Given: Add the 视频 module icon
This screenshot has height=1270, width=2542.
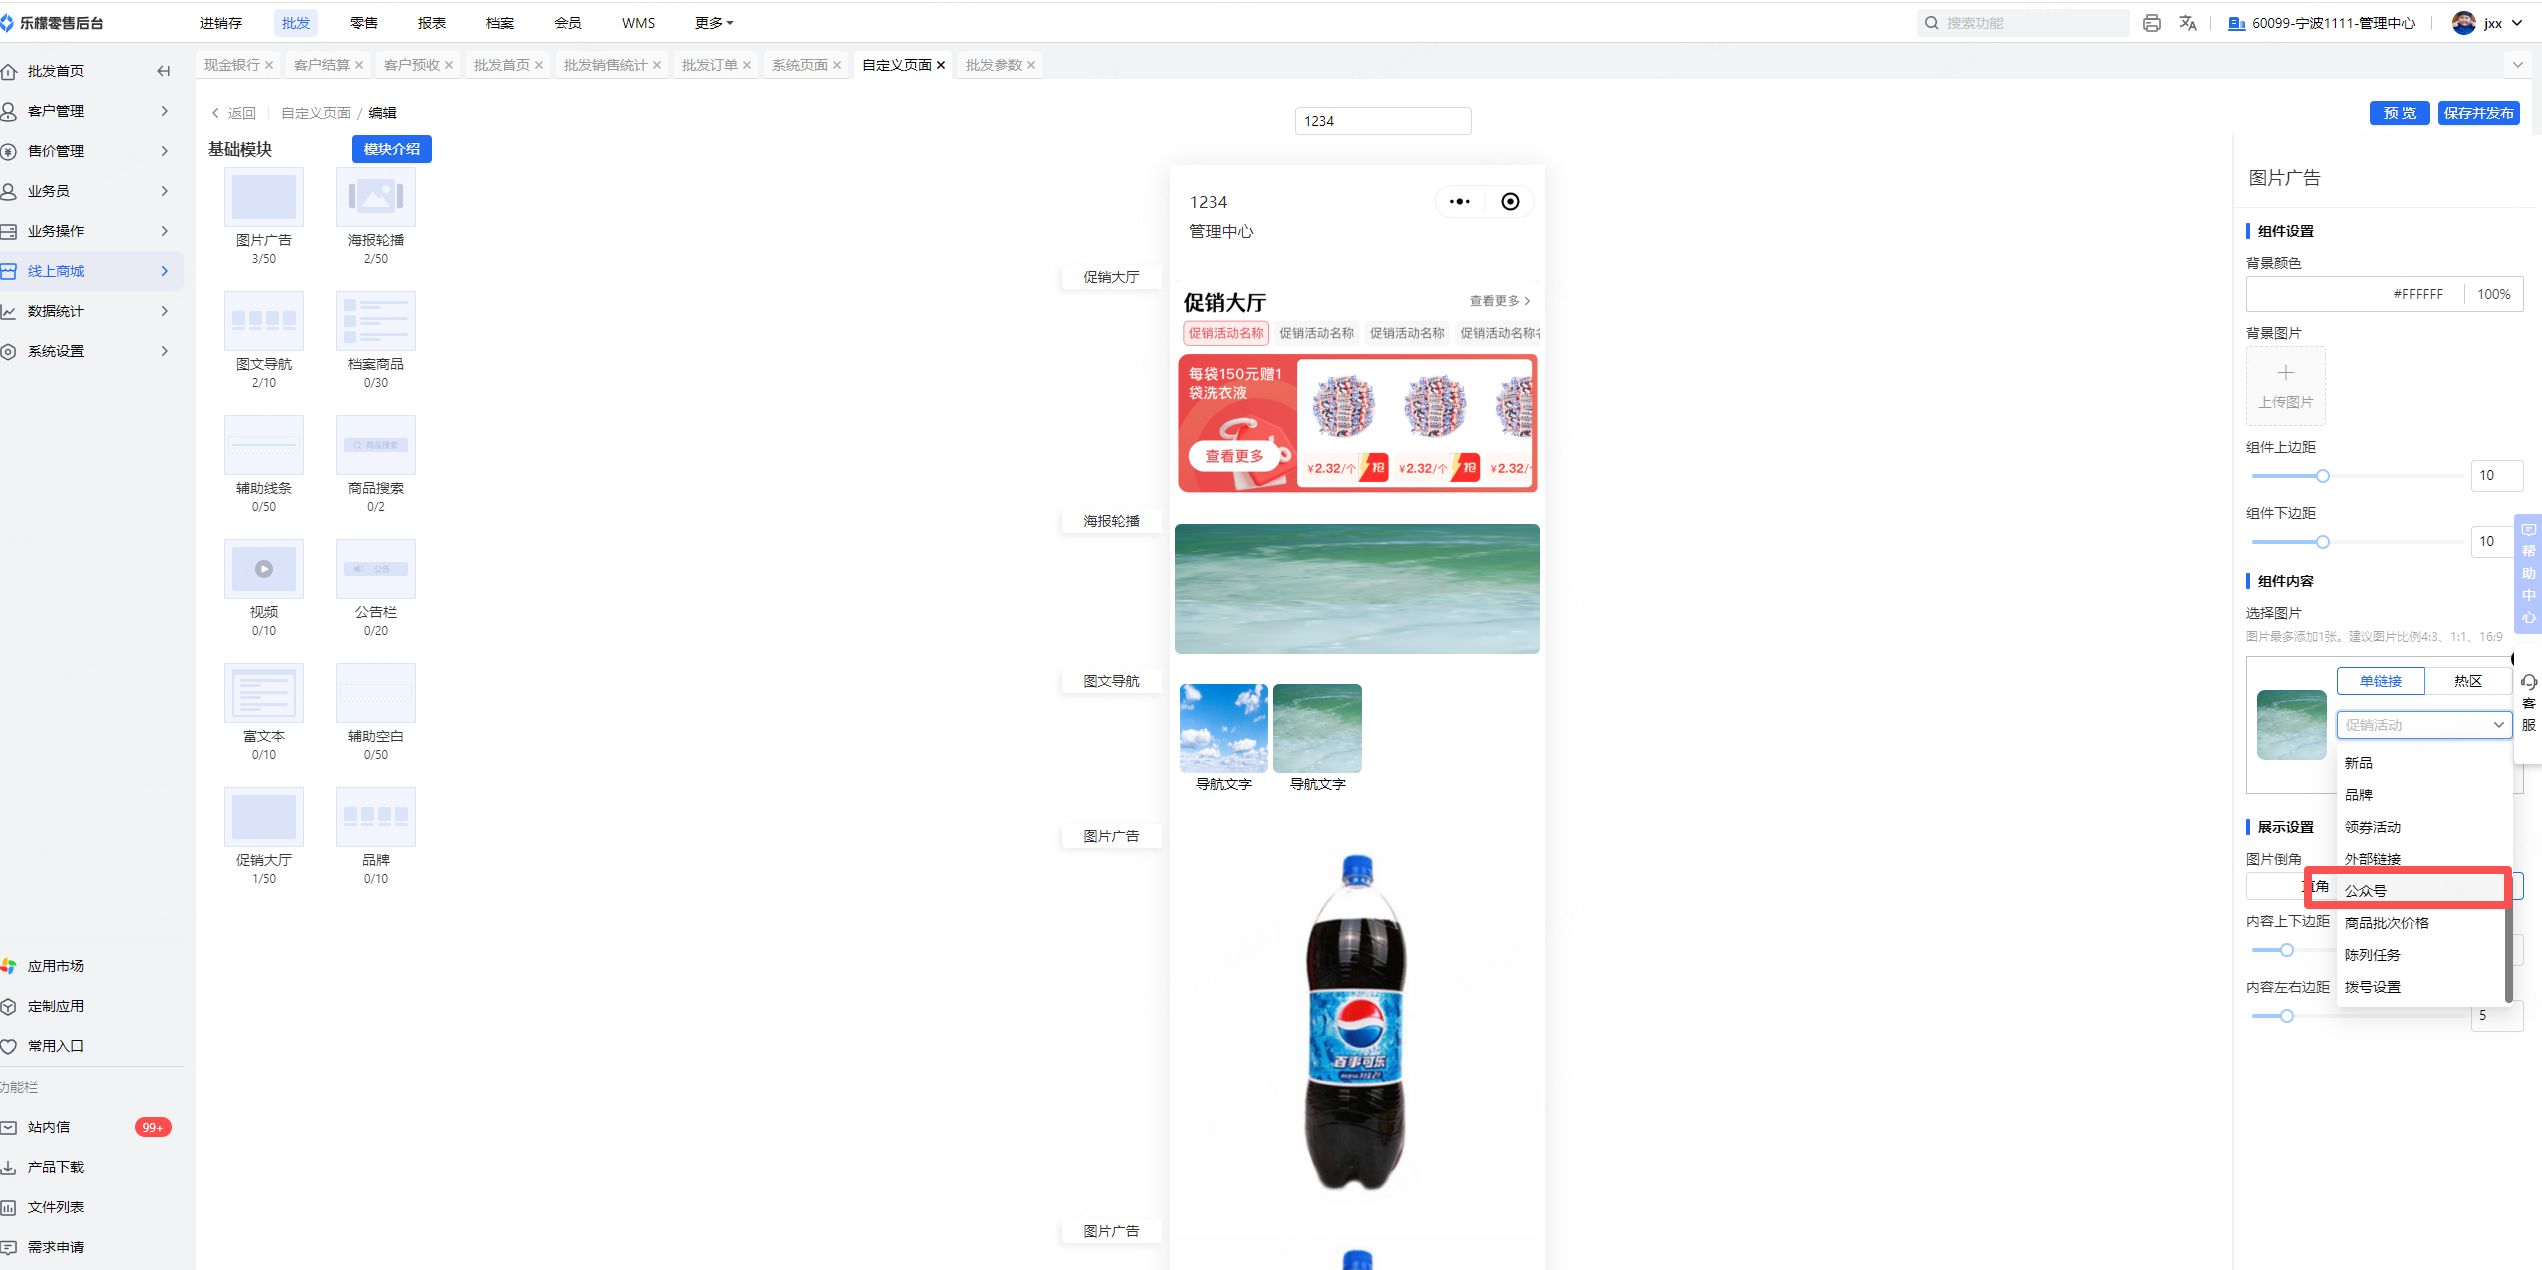Looking at the screenshot, I should coord(264,569).
